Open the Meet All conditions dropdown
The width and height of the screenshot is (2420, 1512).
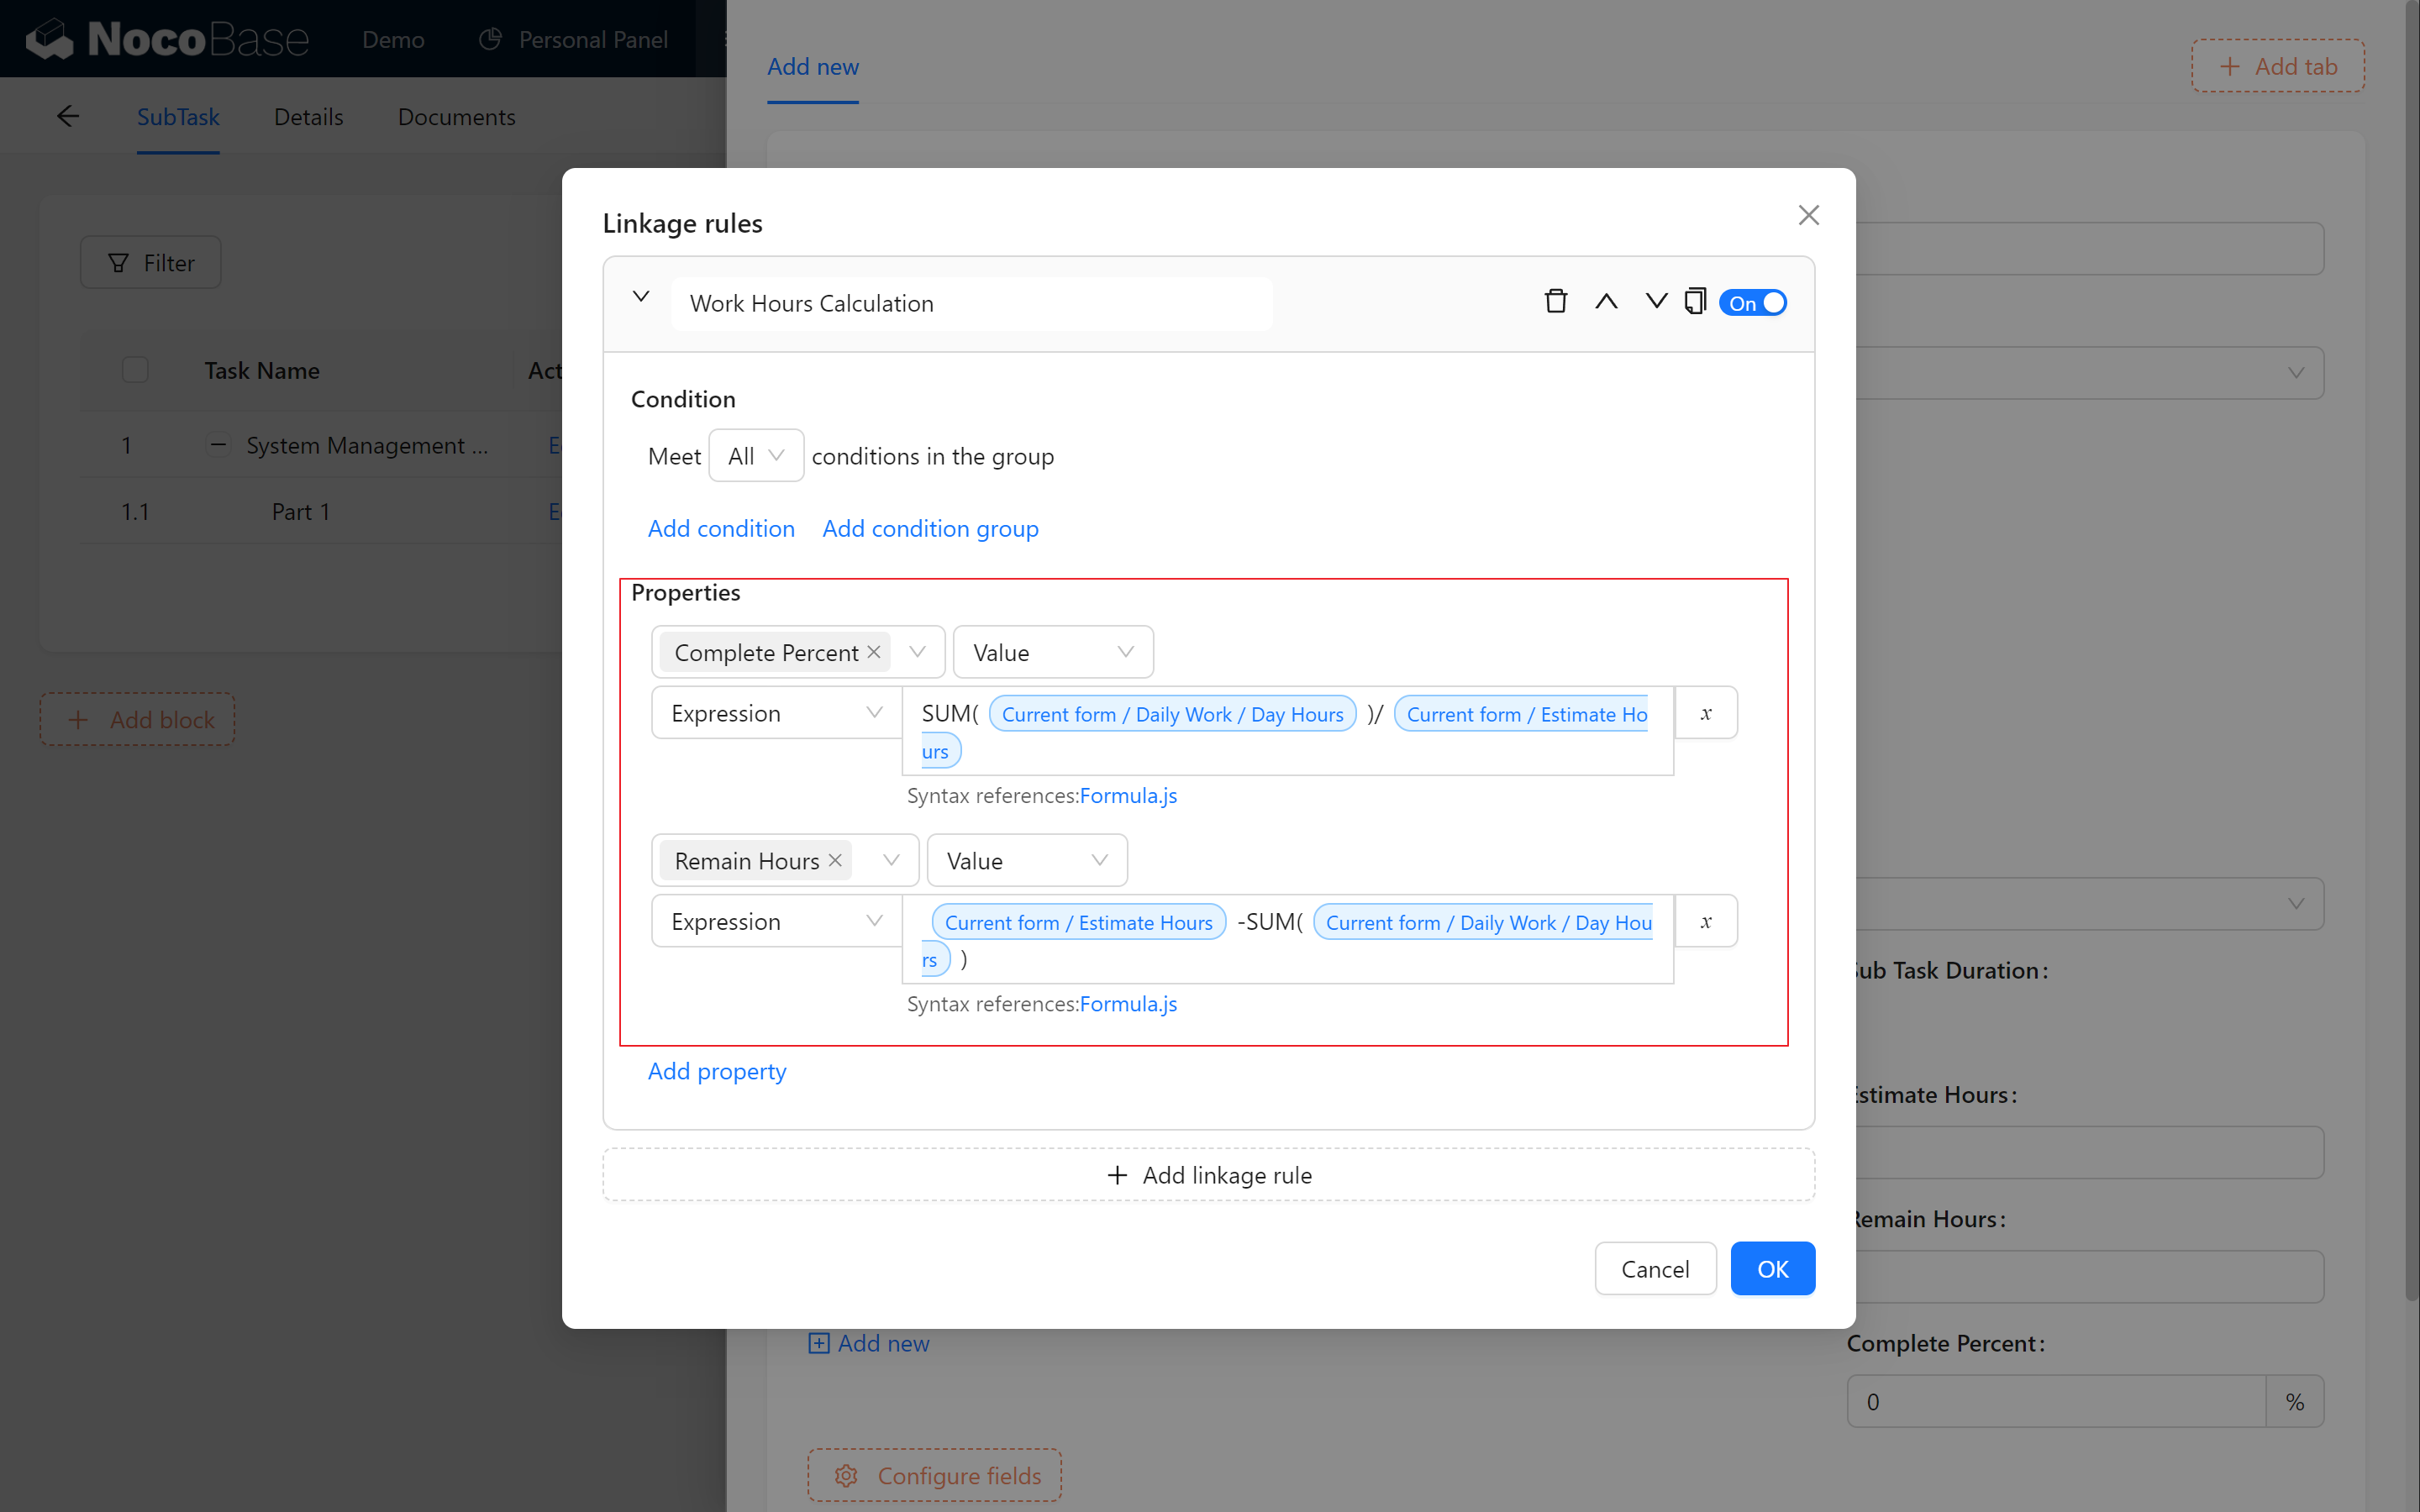[x=756, y=456]
